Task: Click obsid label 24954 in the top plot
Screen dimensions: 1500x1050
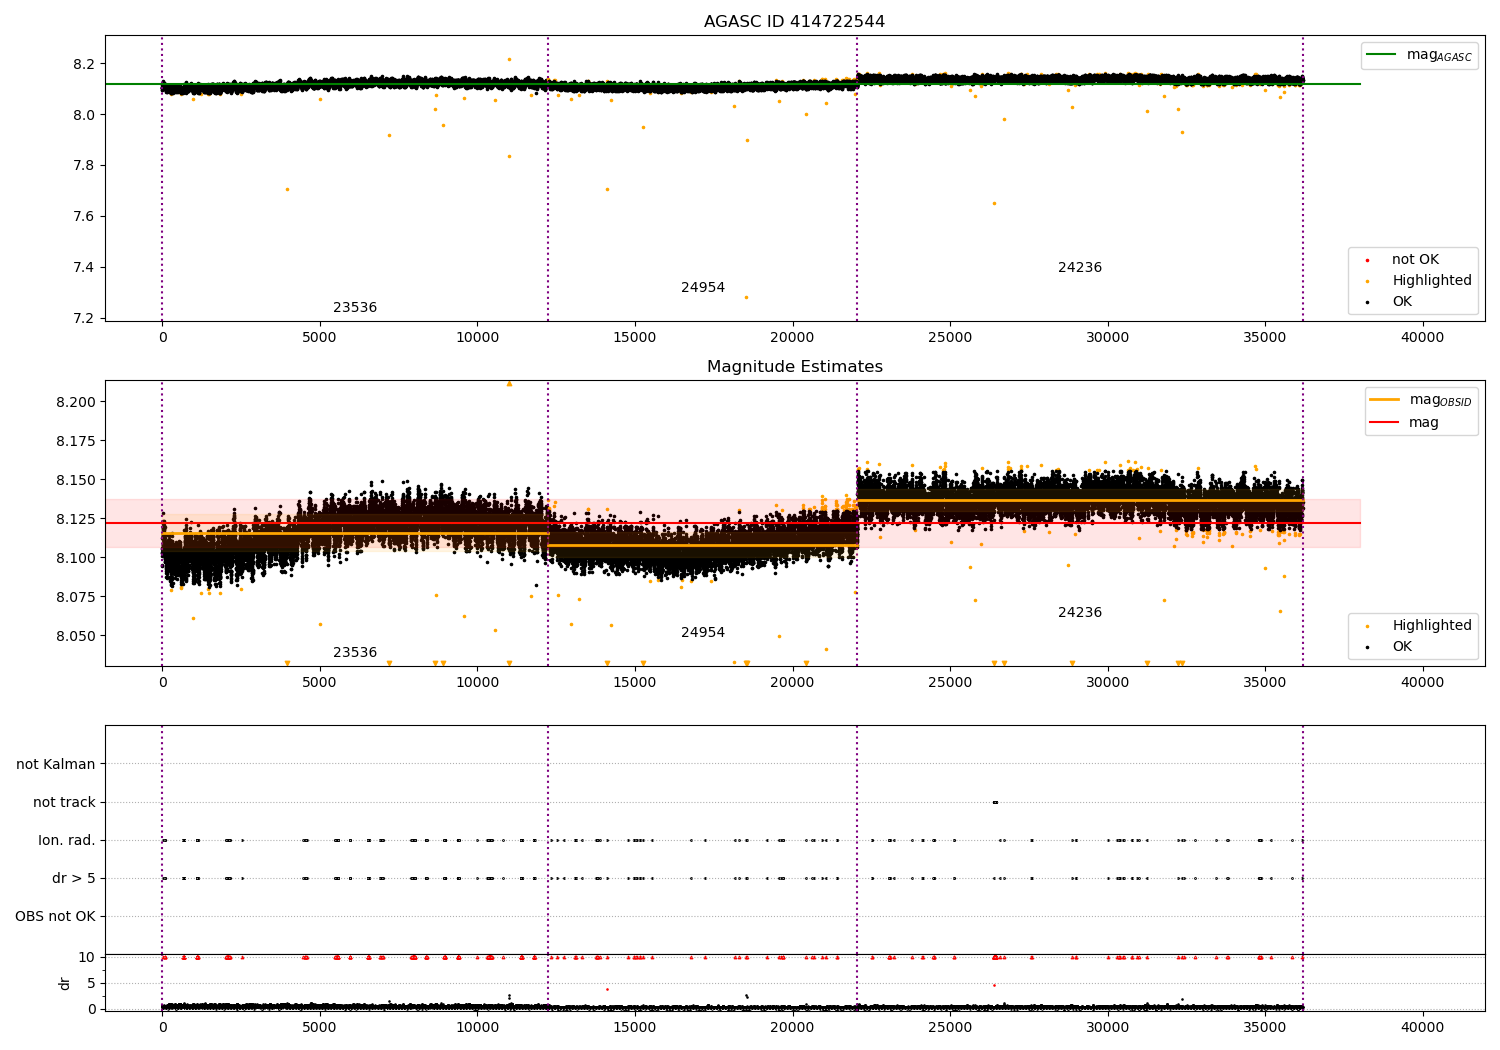Action: coord(703,288)
